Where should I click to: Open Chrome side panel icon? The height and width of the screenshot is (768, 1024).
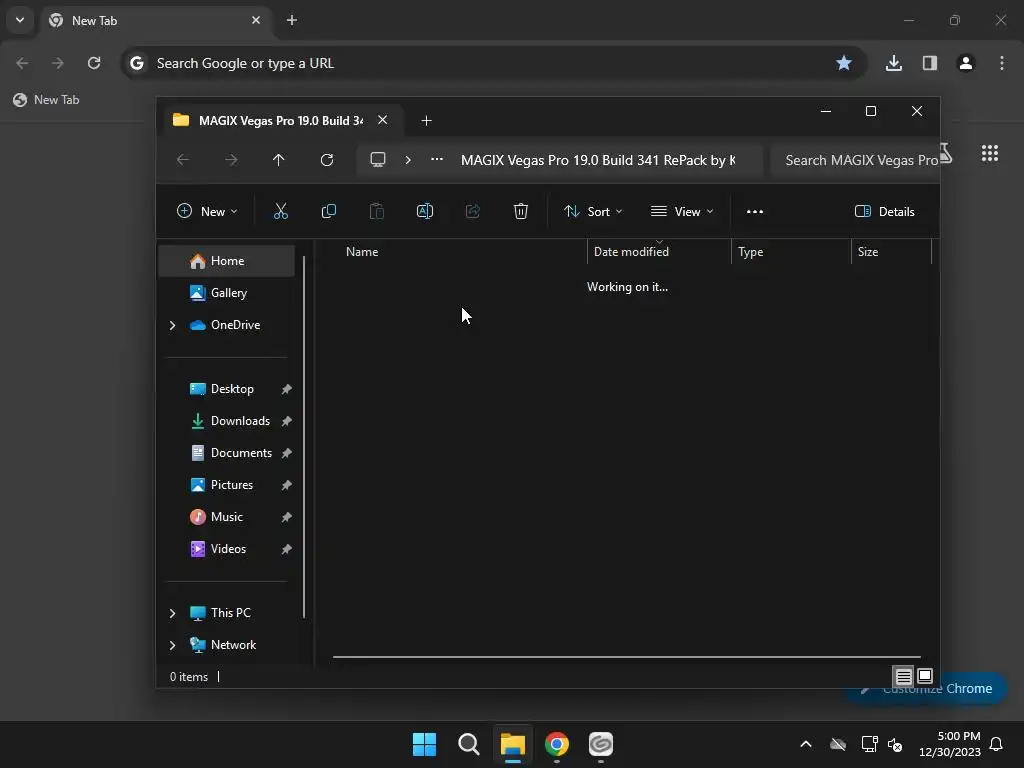click(930, 63)
